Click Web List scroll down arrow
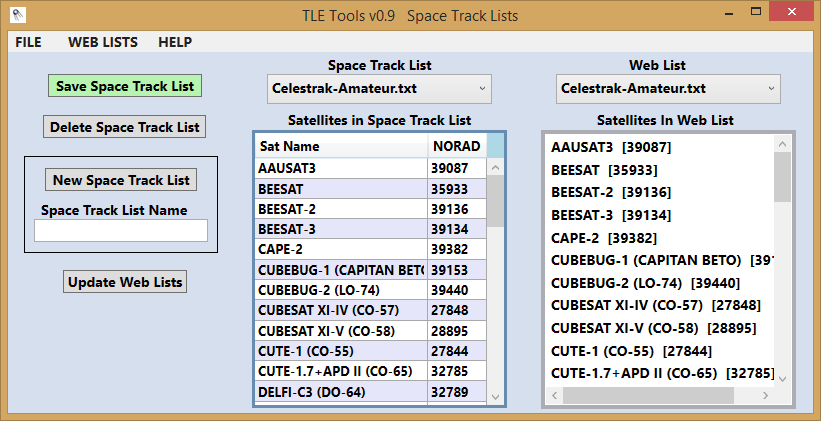The image size is (821, 421). [783, 378]
